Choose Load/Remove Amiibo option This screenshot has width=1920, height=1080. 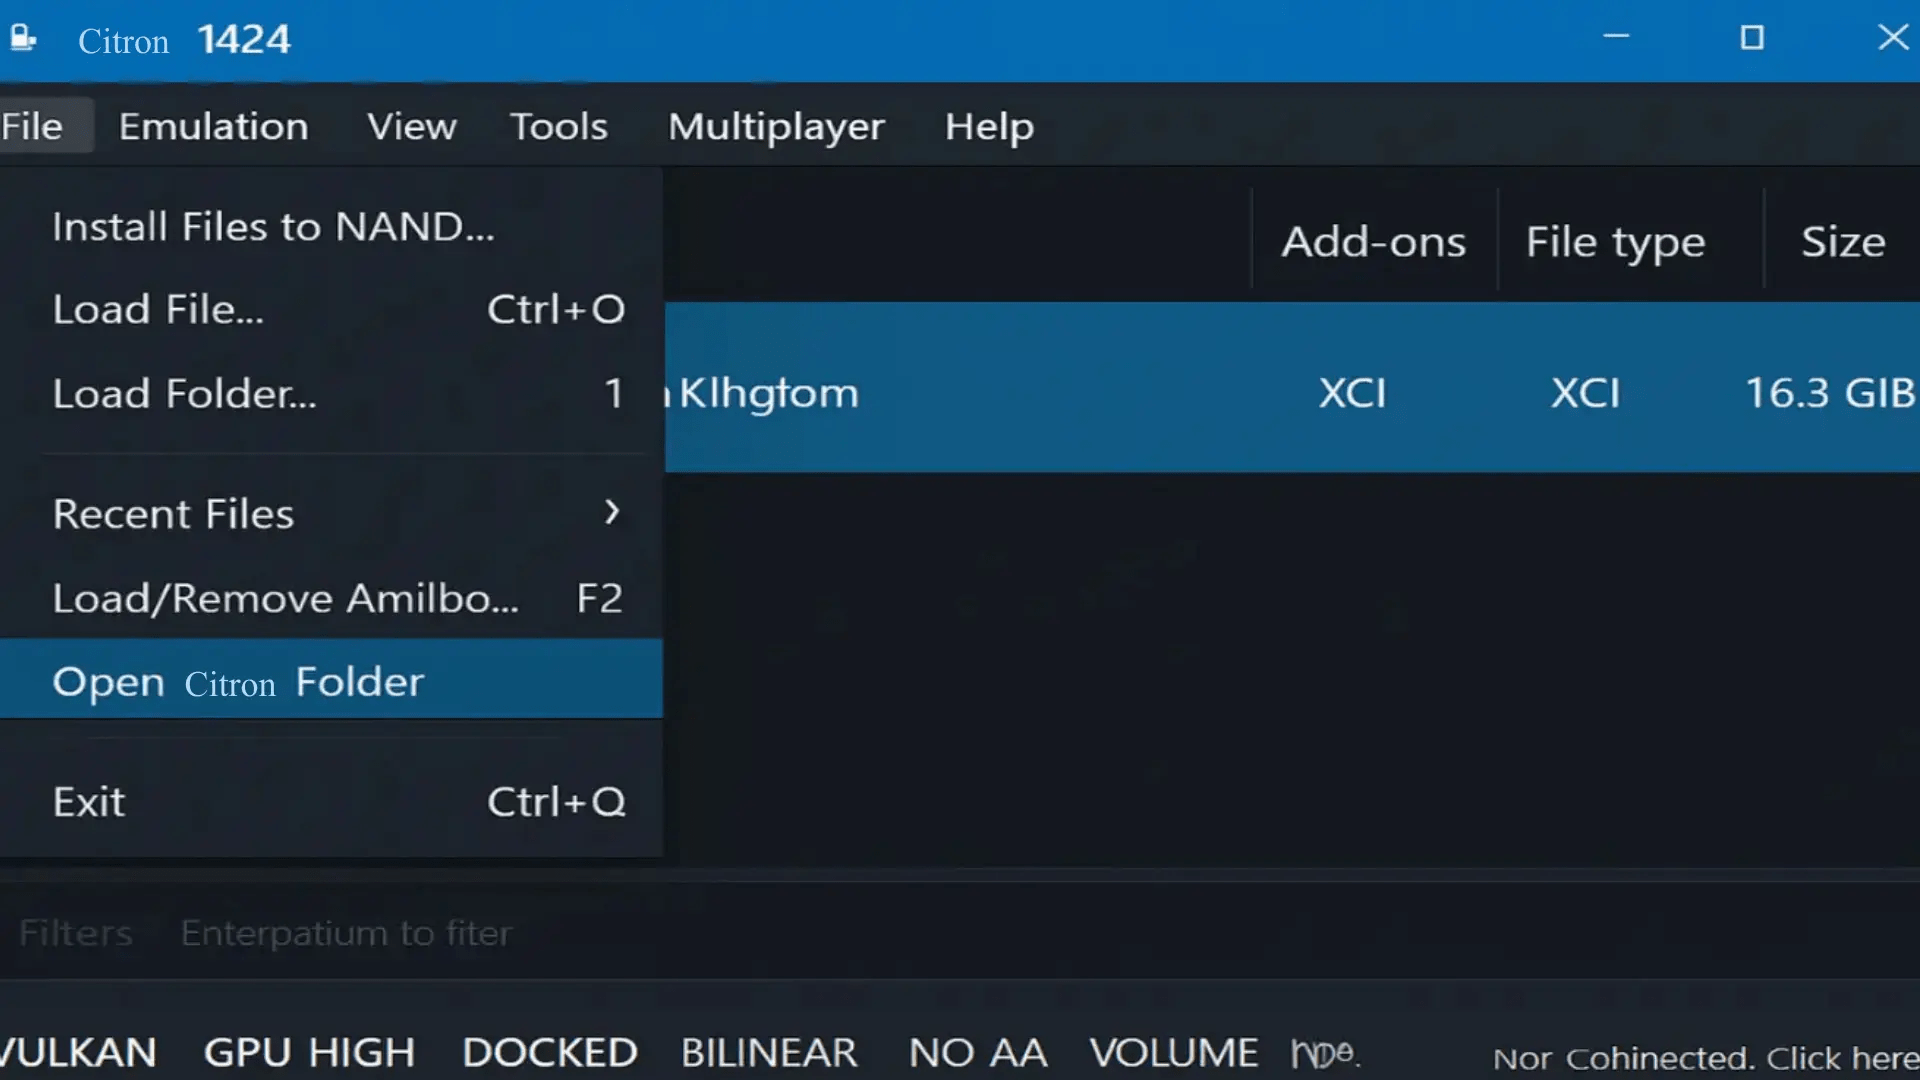click(285, 598)
